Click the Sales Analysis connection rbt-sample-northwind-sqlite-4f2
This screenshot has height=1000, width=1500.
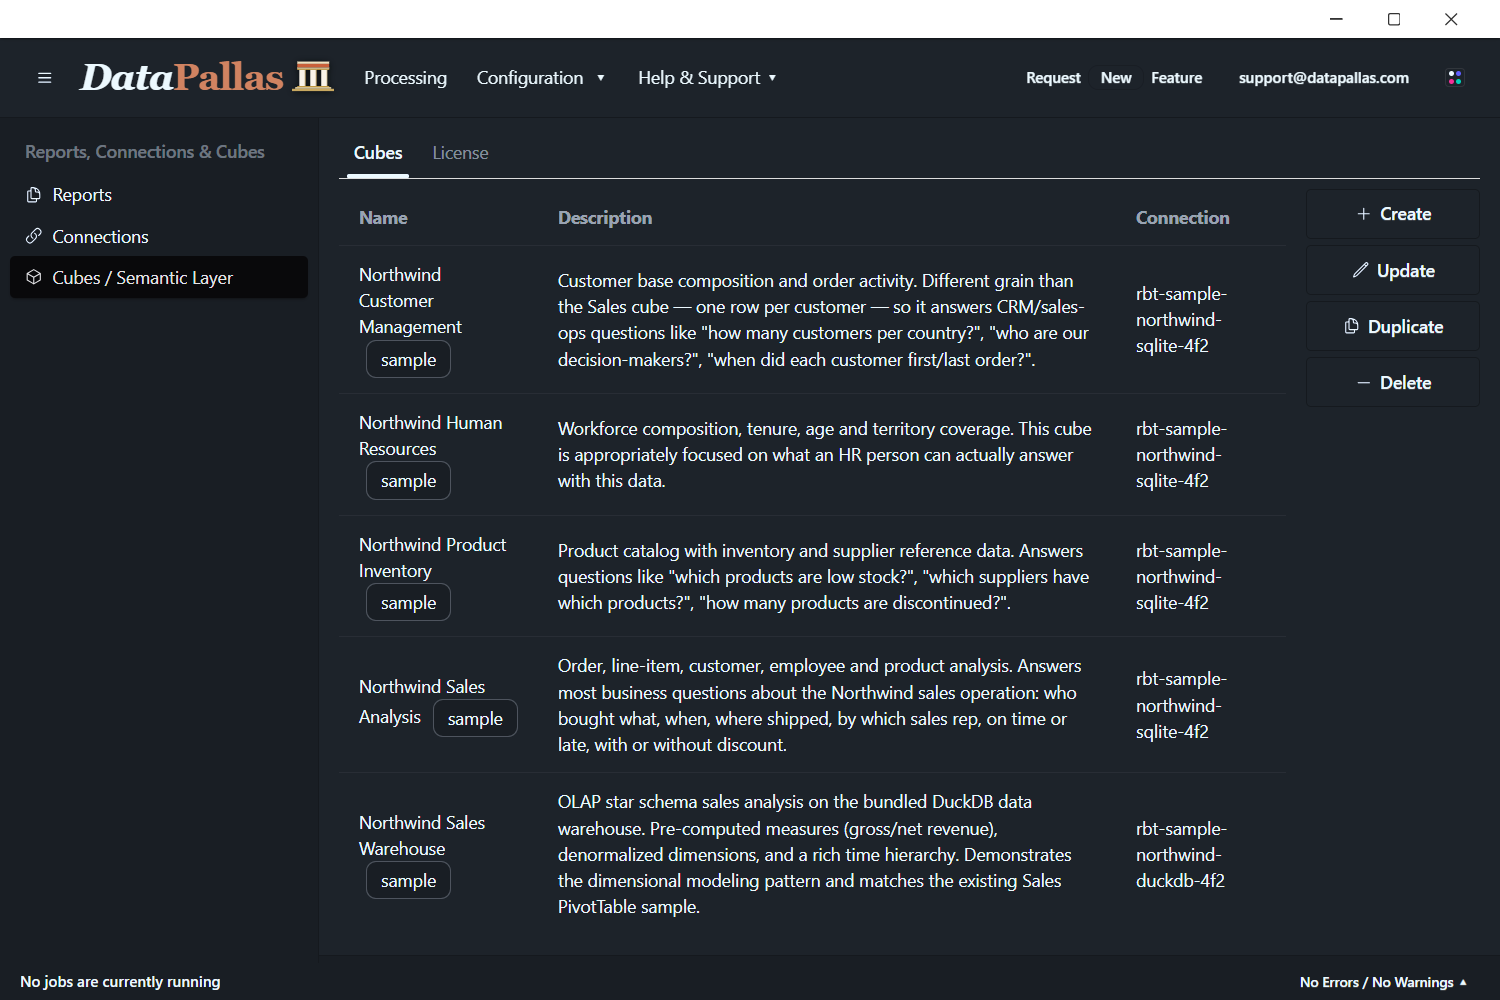coord(1181,705)
